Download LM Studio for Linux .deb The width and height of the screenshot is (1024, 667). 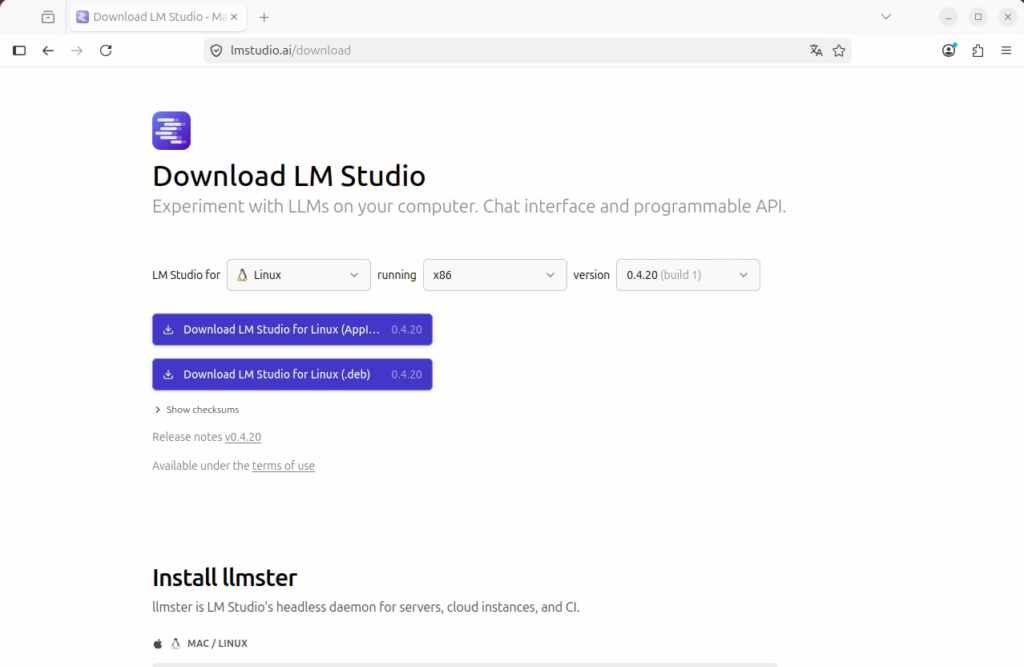(292, 374)
